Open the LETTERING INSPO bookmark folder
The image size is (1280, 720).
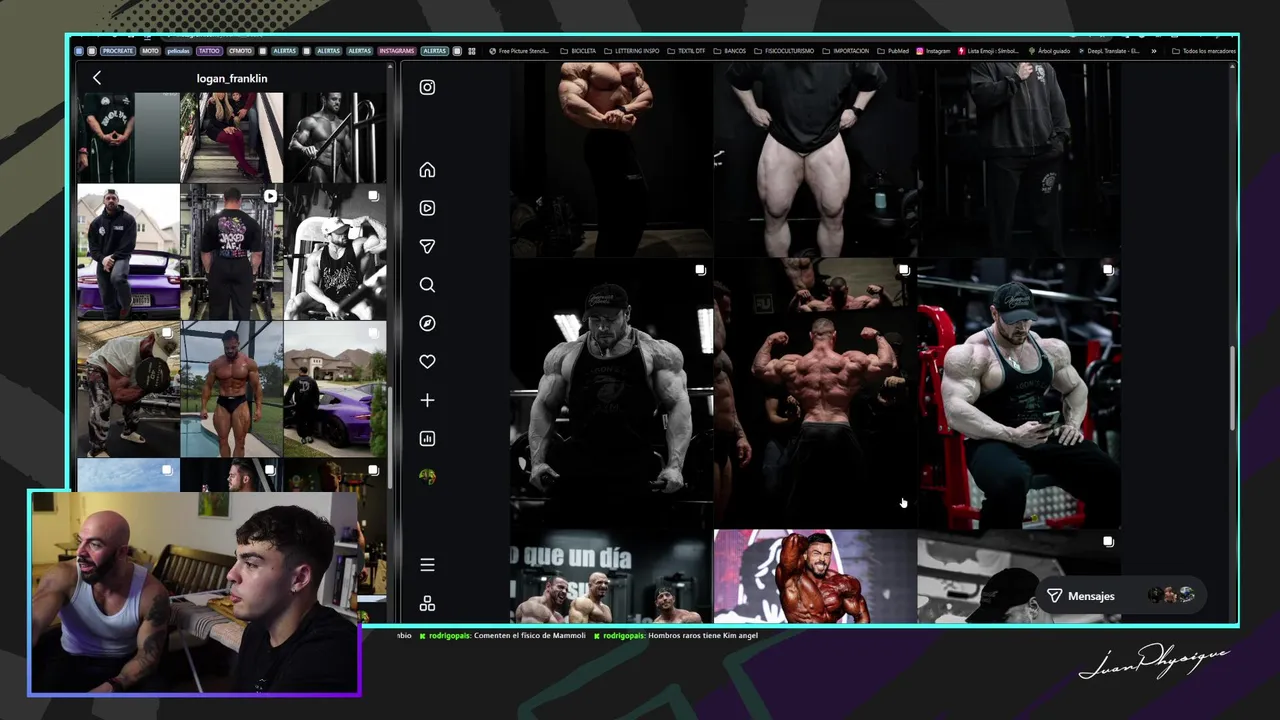632,51
